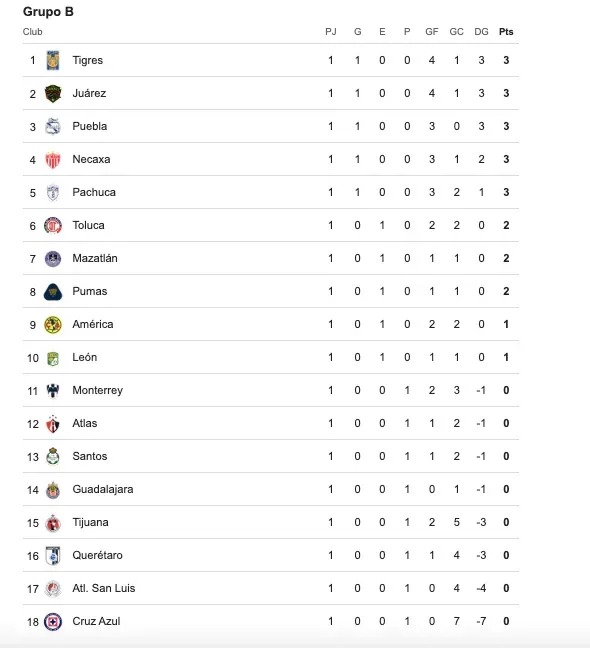Screen dimensions: 590x648
Task: Select the Tijuana table row name
Action: pyautogui.click(x=90, y=522)
